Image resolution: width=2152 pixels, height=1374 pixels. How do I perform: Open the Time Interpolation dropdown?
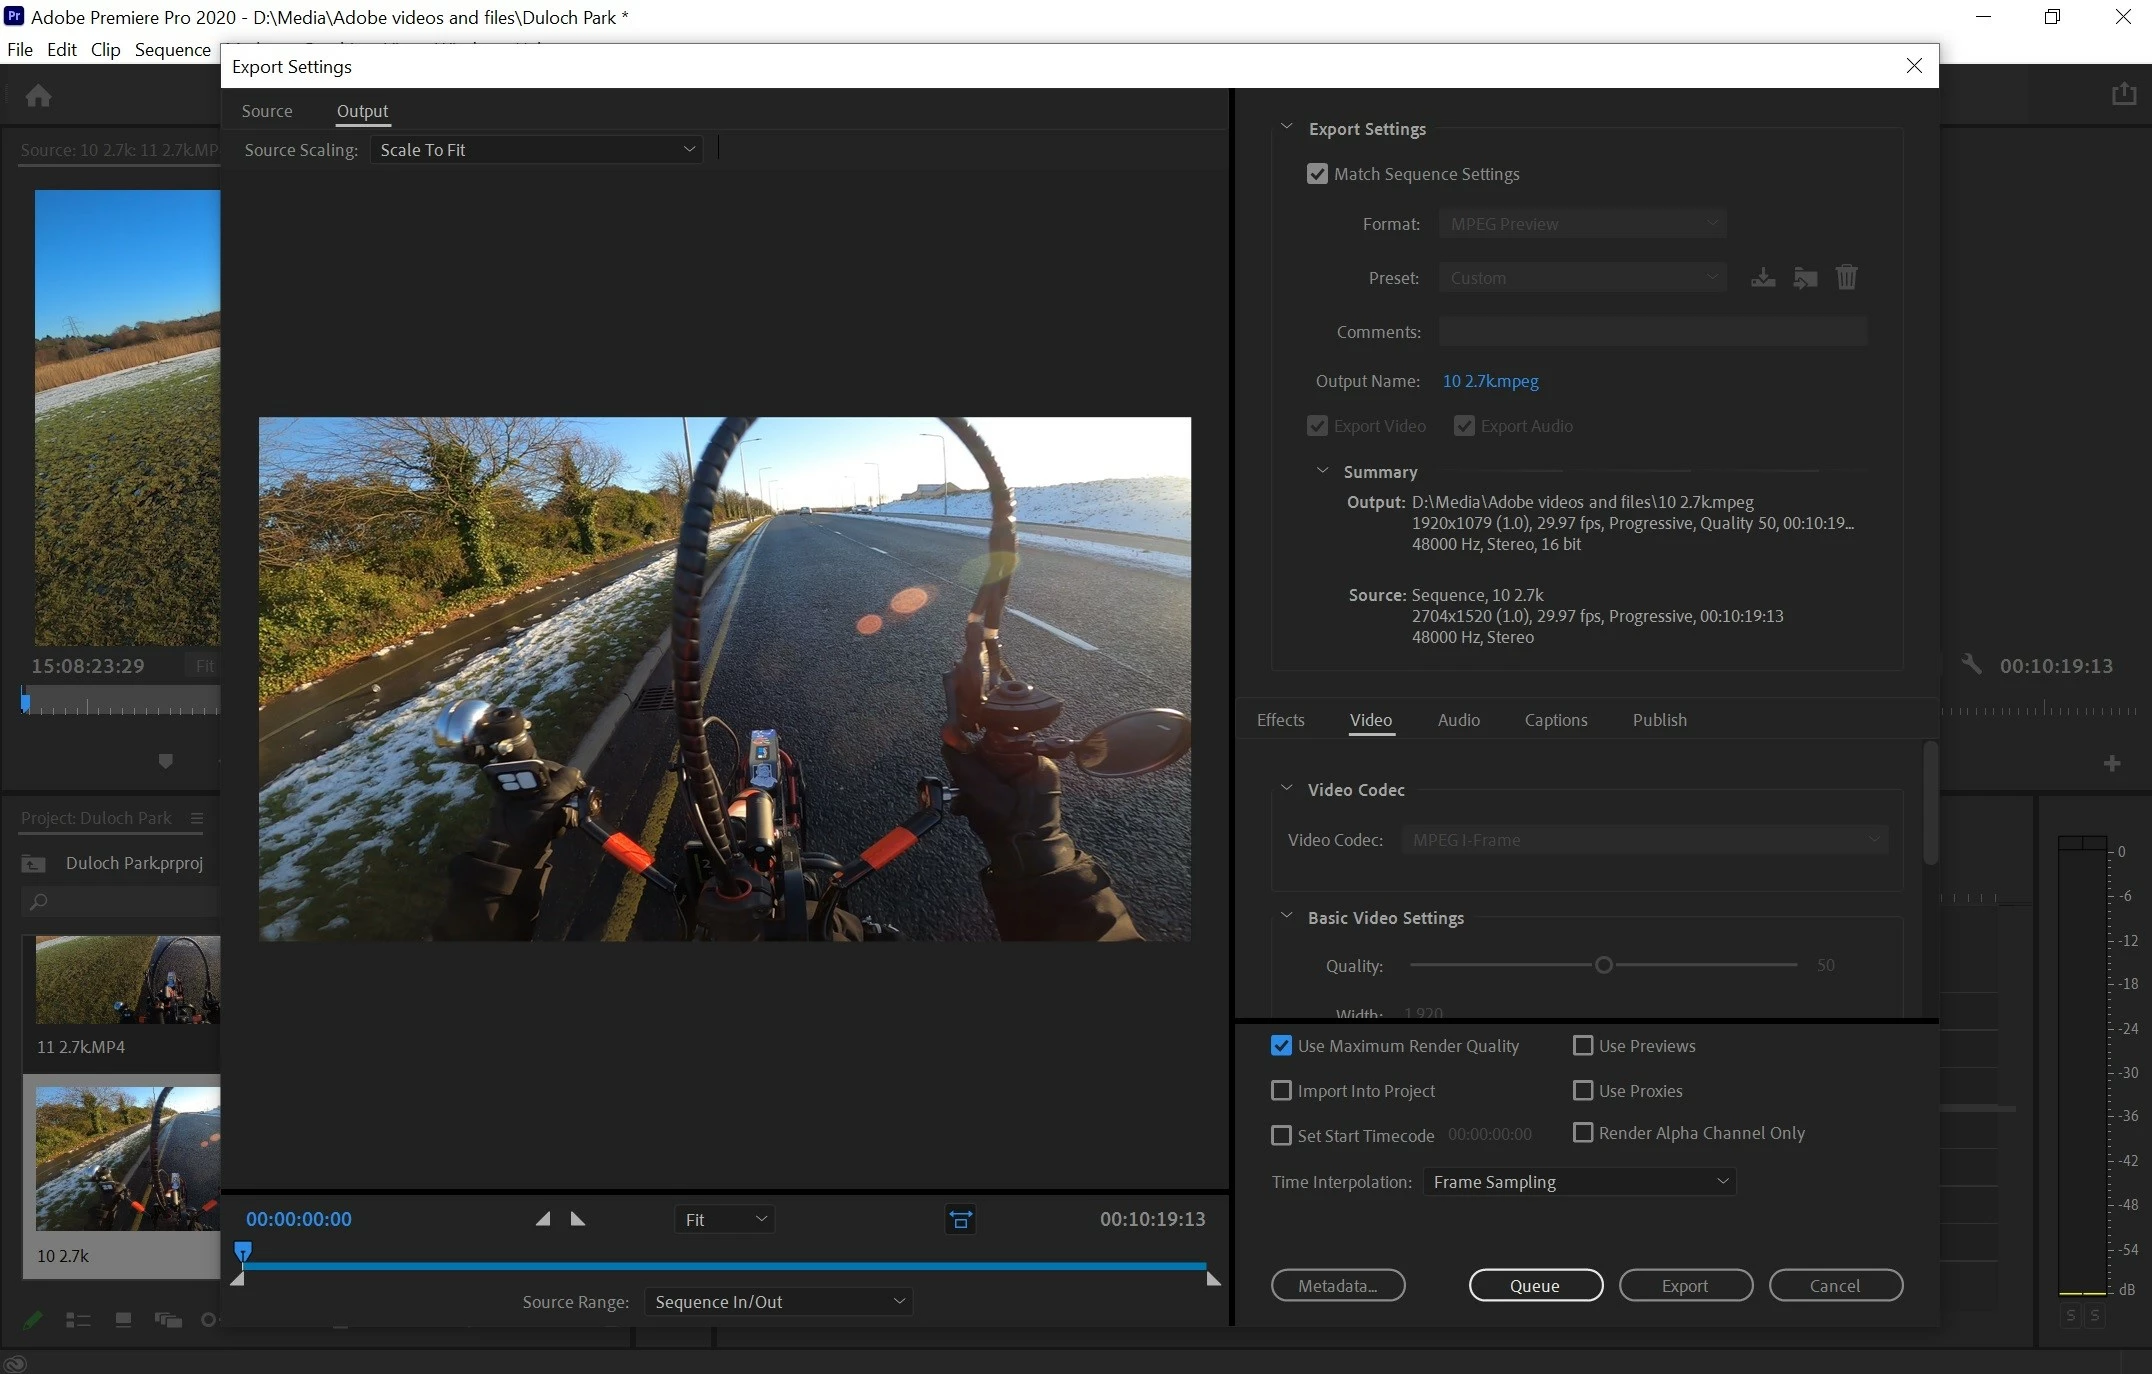[x=1579, y=1182]
